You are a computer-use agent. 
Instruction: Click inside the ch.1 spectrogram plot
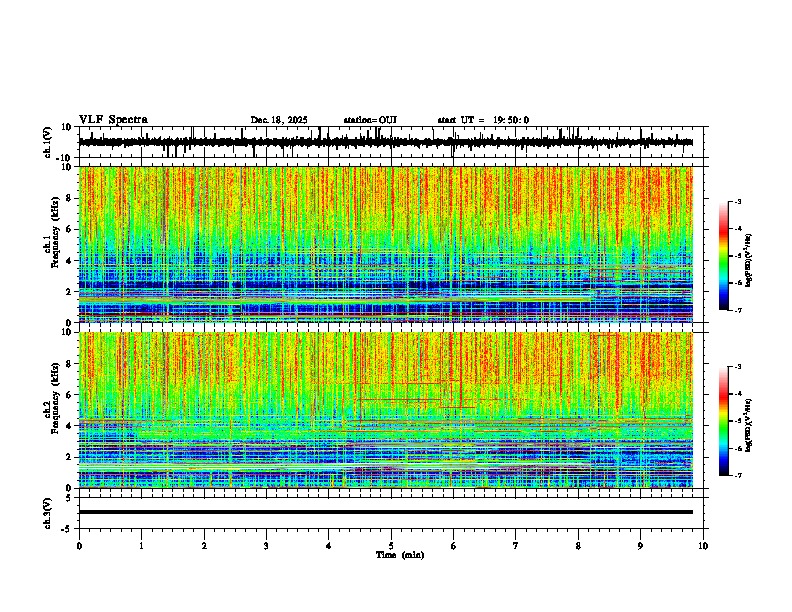[386, 244]
